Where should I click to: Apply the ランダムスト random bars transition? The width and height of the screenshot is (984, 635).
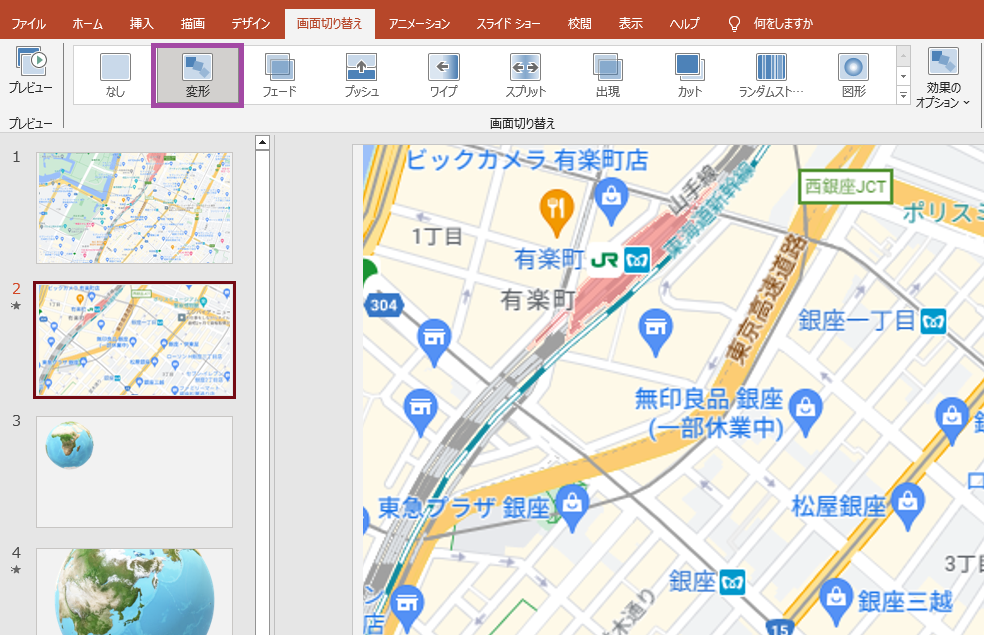pyautogui.click(x=771, y=75)
